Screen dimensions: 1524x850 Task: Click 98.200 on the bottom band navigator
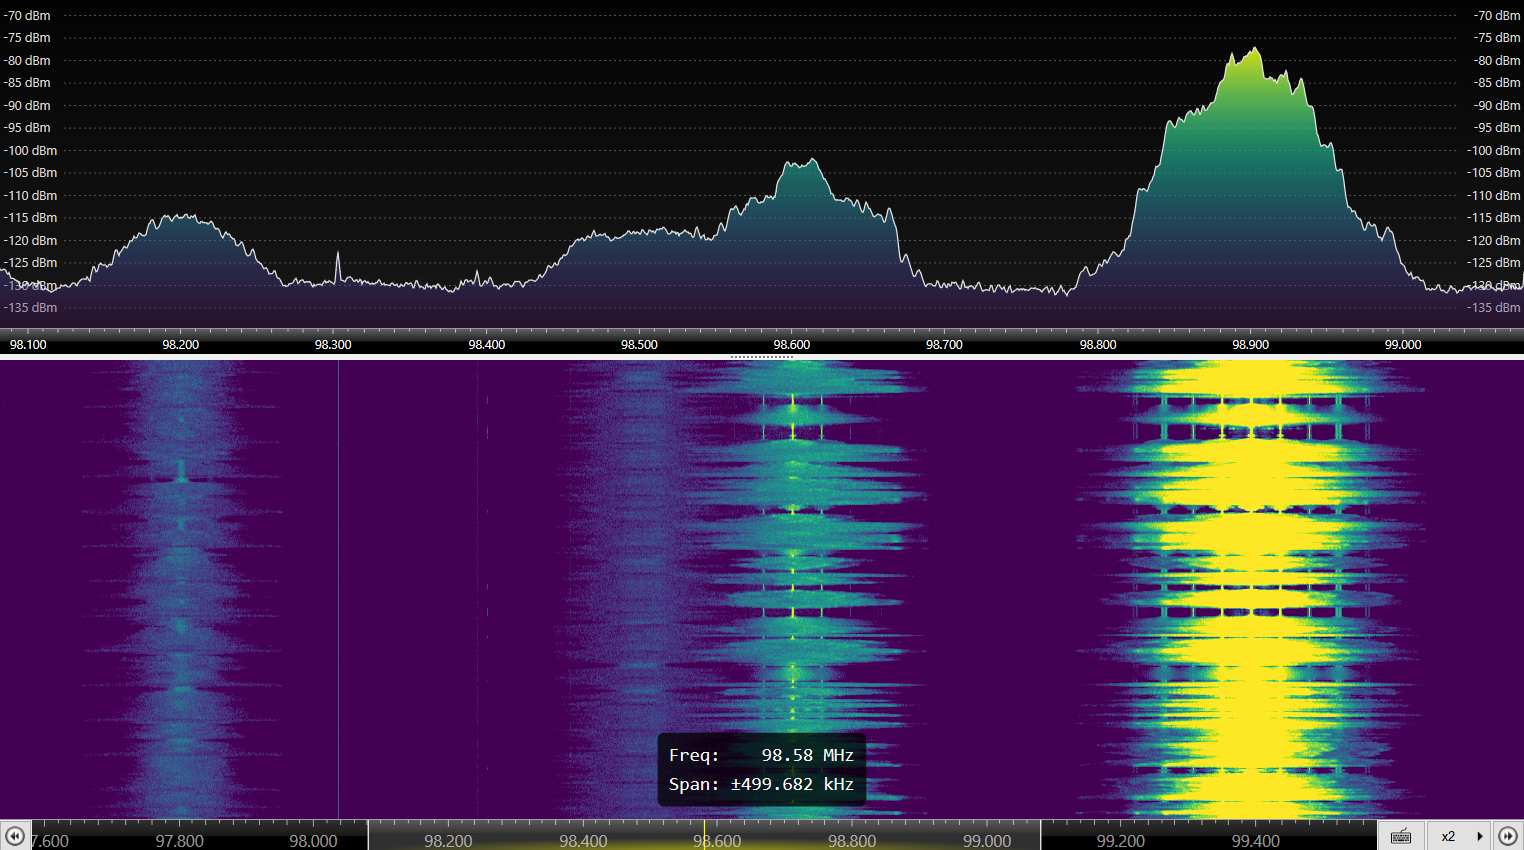coord(448,841)
